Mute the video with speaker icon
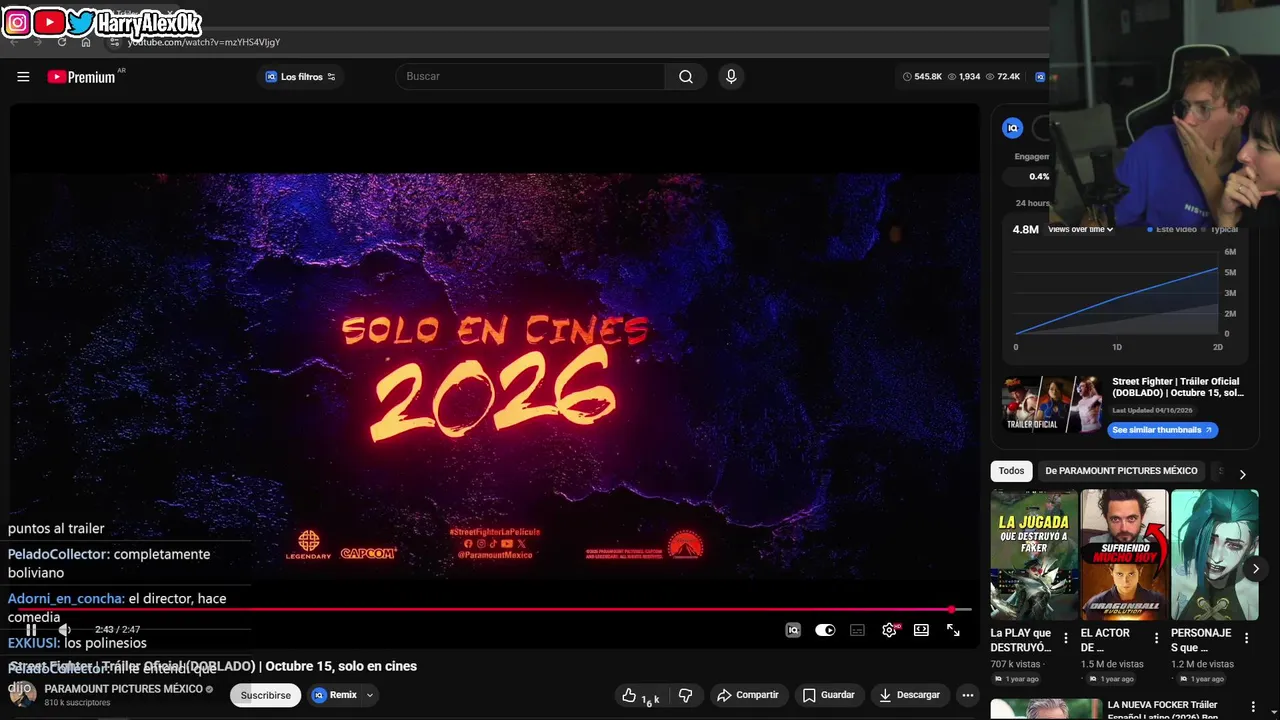This screenshot has height=720, width=1280. (64, 630)
